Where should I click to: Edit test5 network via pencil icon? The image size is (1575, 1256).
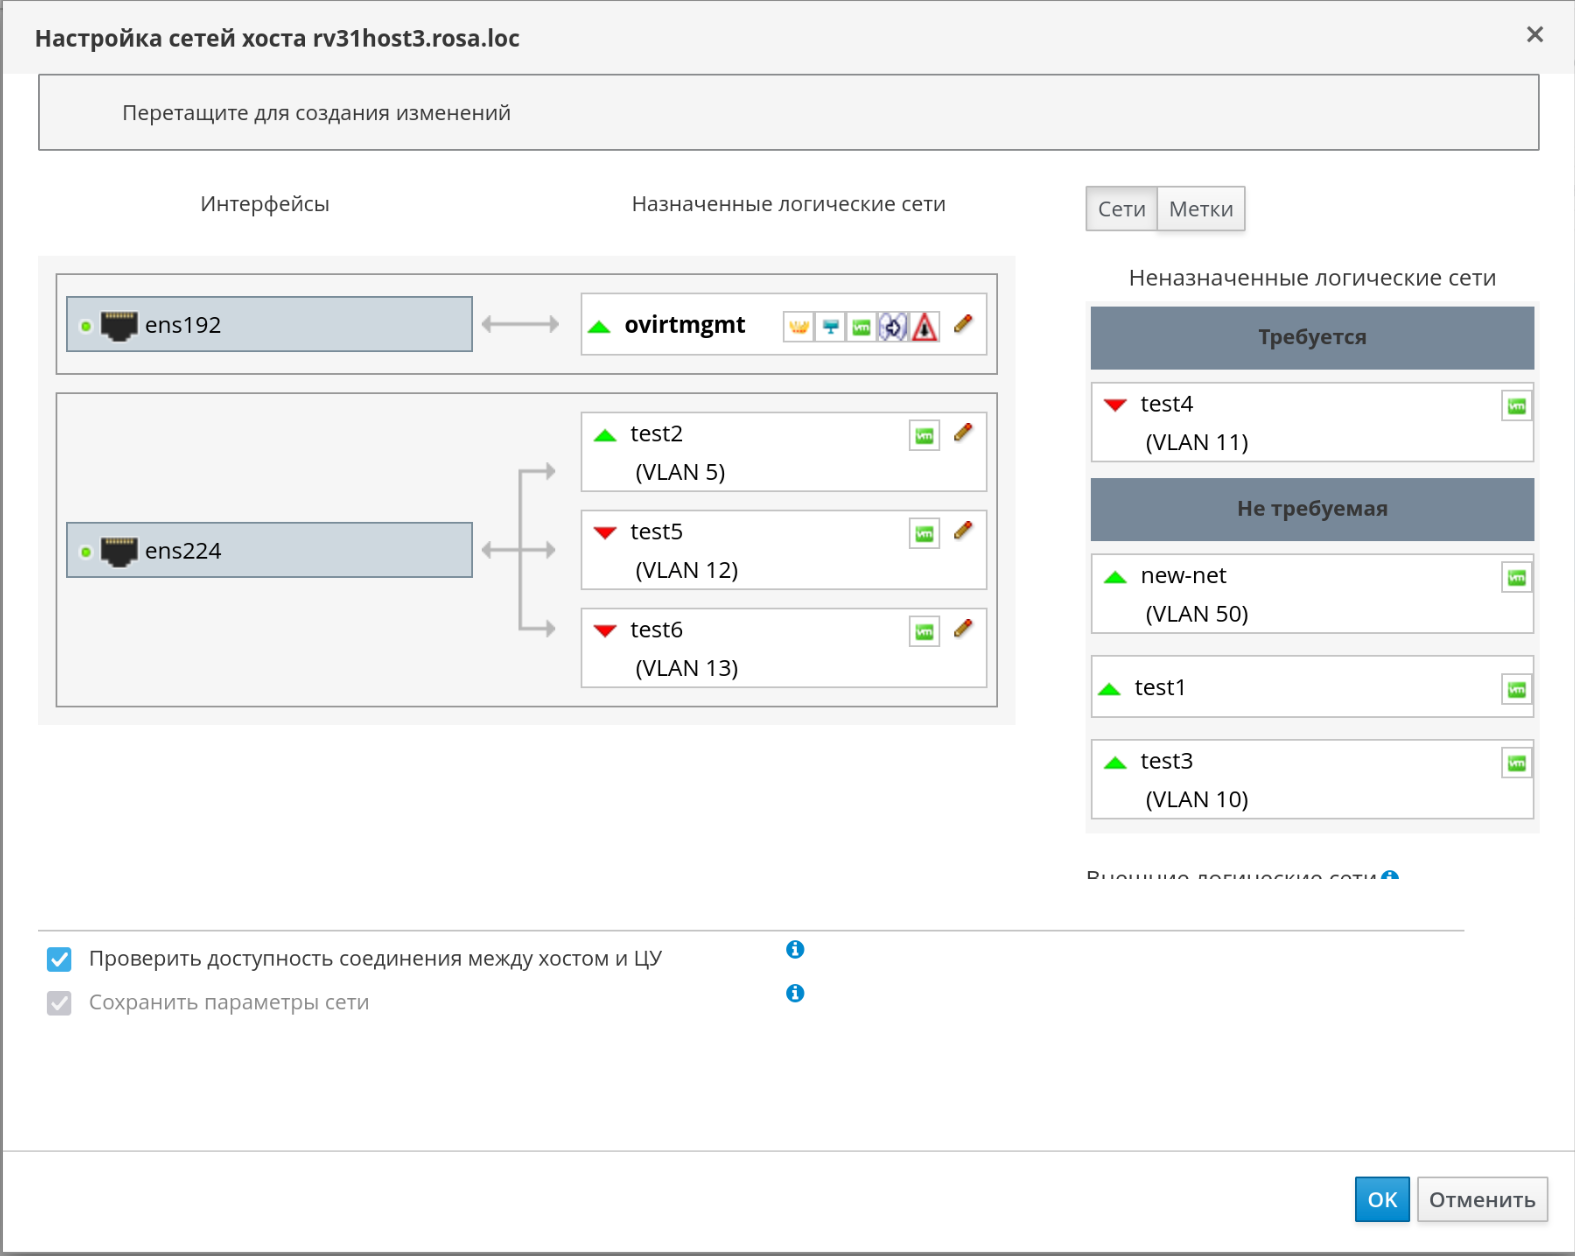(x=963, y=531)
